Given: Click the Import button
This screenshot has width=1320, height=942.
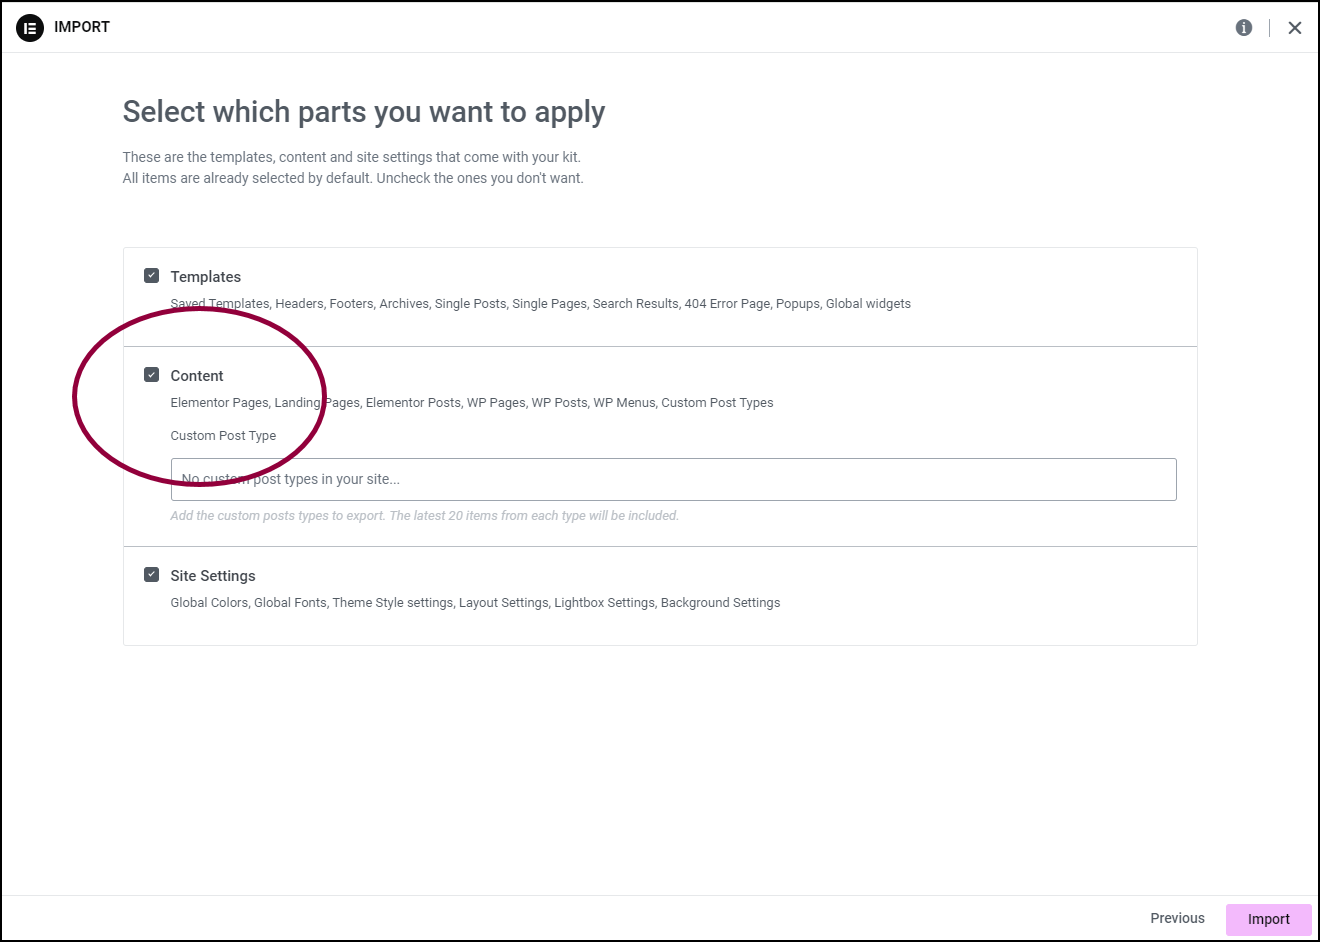Looking at the screenshot, I should pos(1269,919).
